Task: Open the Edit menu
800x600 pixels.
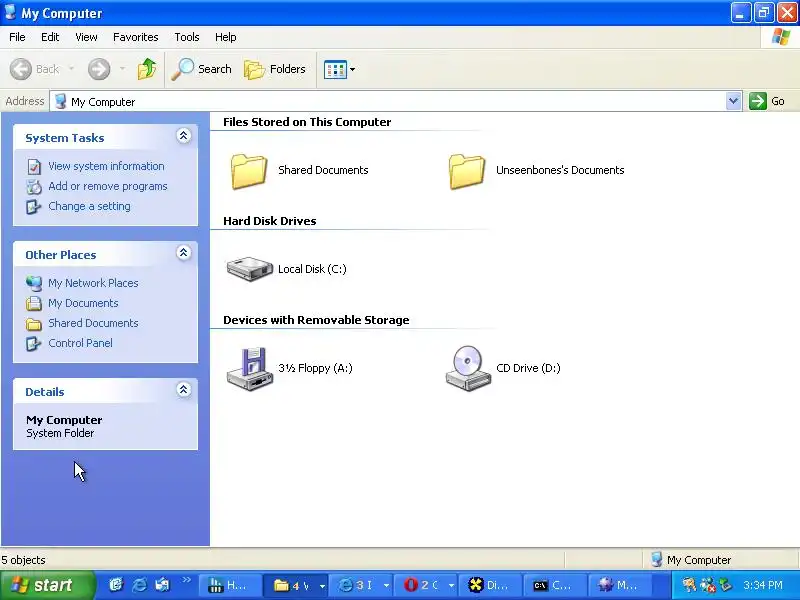Action: click(50, 37)
